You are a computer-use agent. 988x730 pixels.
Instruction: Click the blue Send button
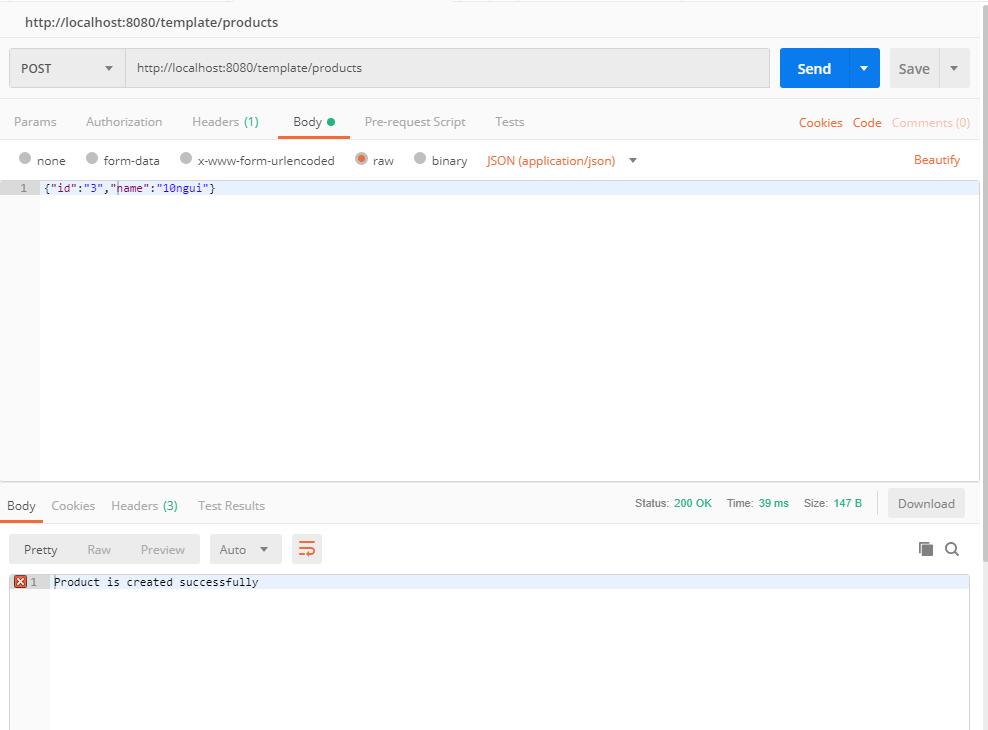point(814,68)
